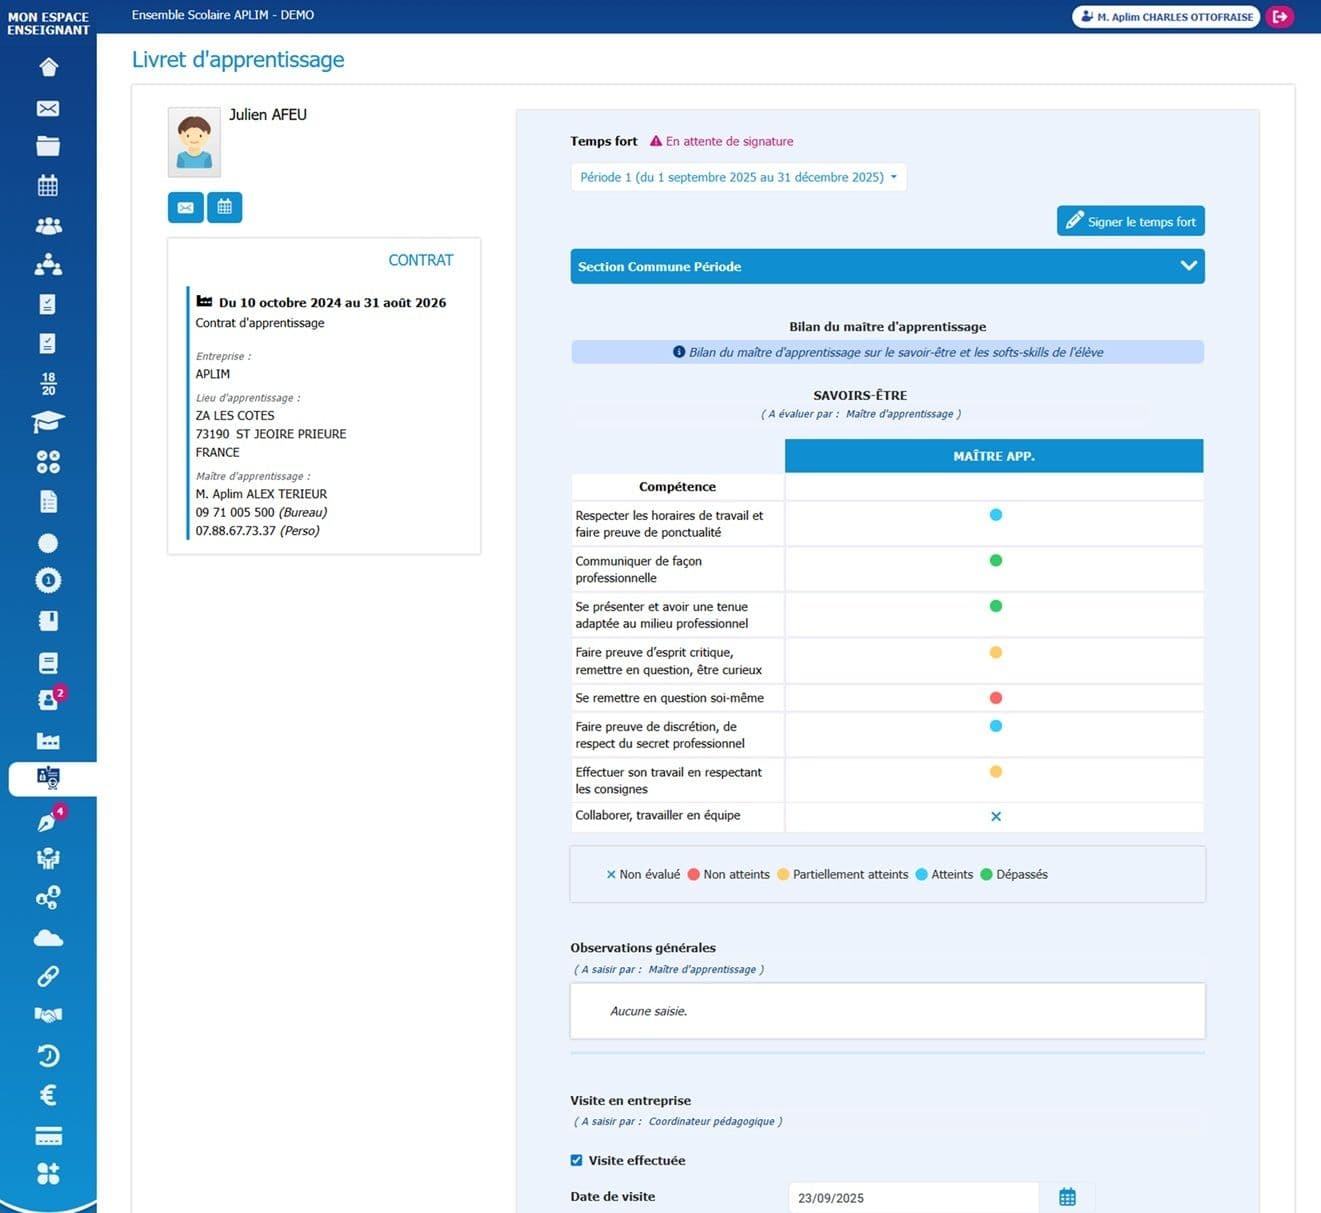Screen dimensions: 1321x1213
Task: Click the red dot for Se remettre en question
Action: (995, 698)
